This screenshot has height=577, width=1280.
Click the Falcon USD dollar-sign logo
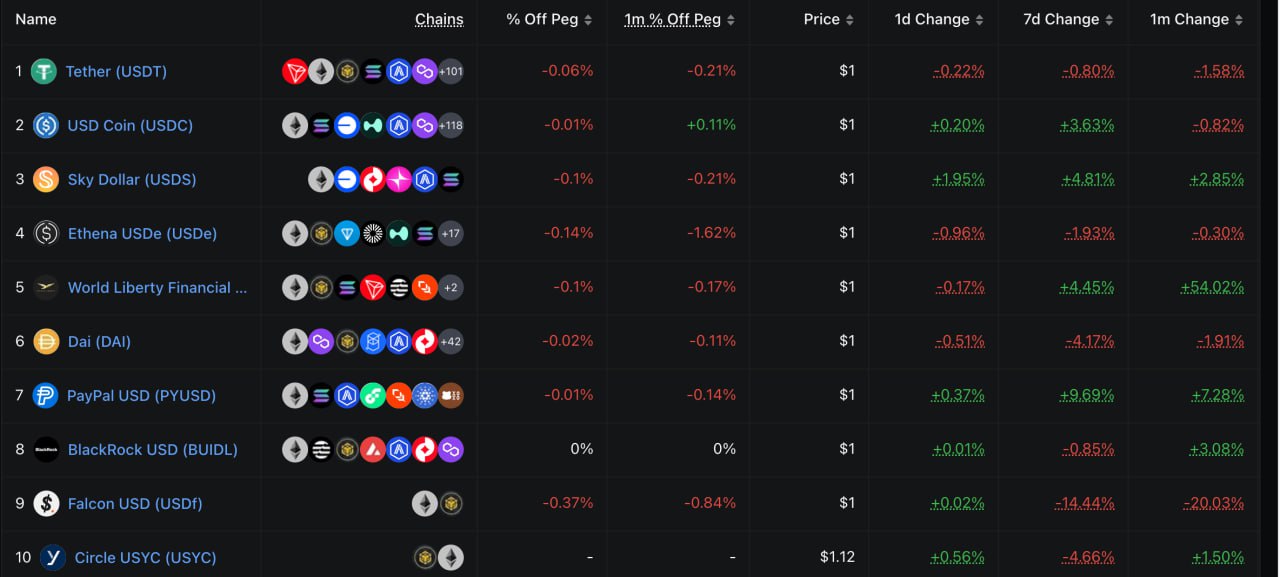(46, 503)
